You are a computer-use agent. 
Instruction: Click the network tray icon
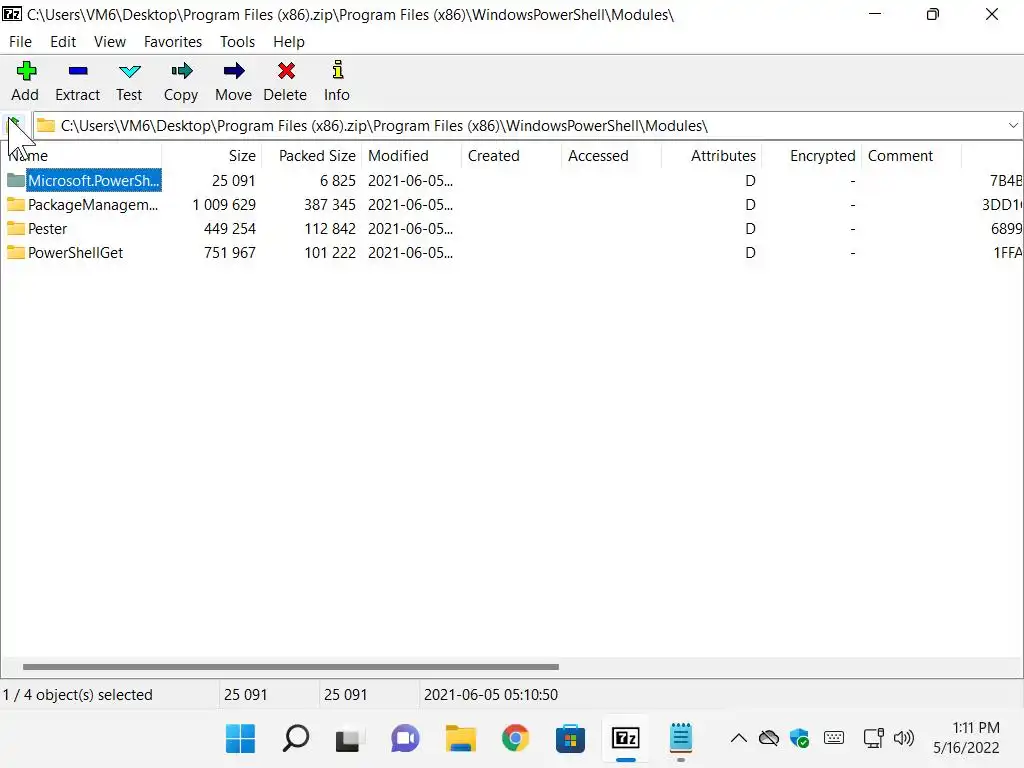[x=873, y=739]
